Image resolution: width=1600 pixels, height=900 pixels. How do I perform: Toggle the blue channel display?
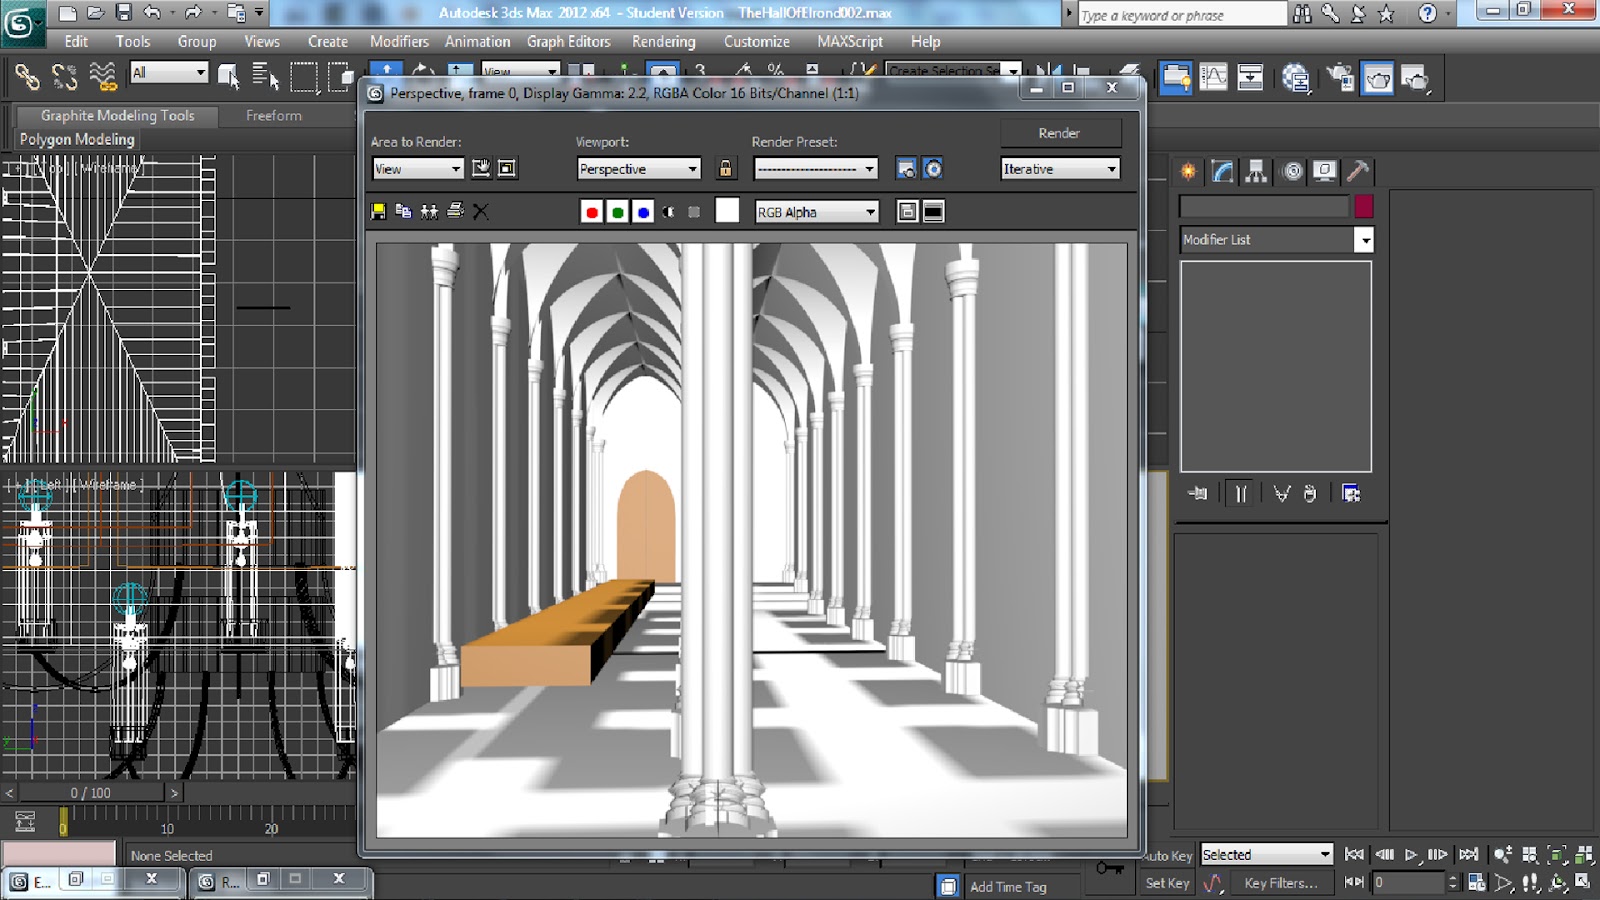pyautogui.click(x=643, y=212)
